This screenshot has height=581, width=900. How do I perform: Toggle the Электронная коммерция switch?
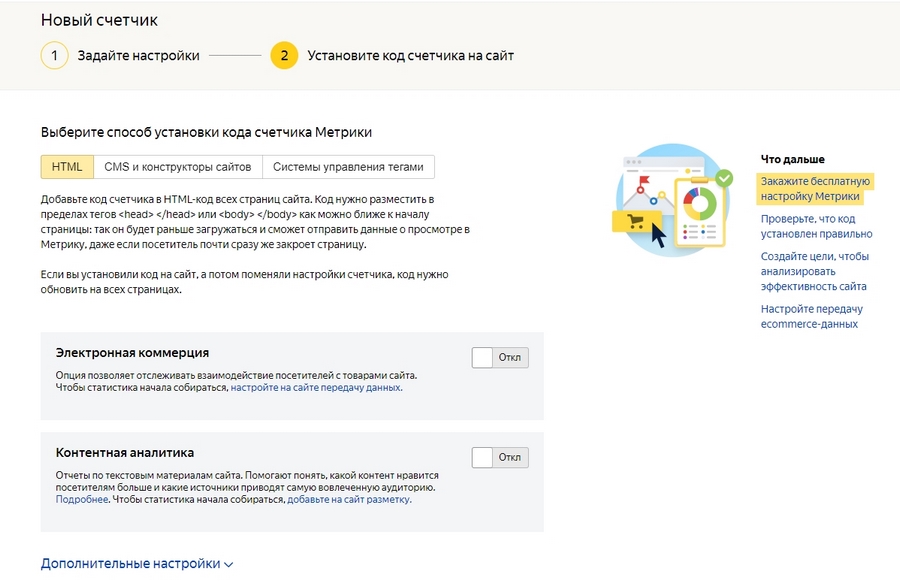(x=500, y=358)
